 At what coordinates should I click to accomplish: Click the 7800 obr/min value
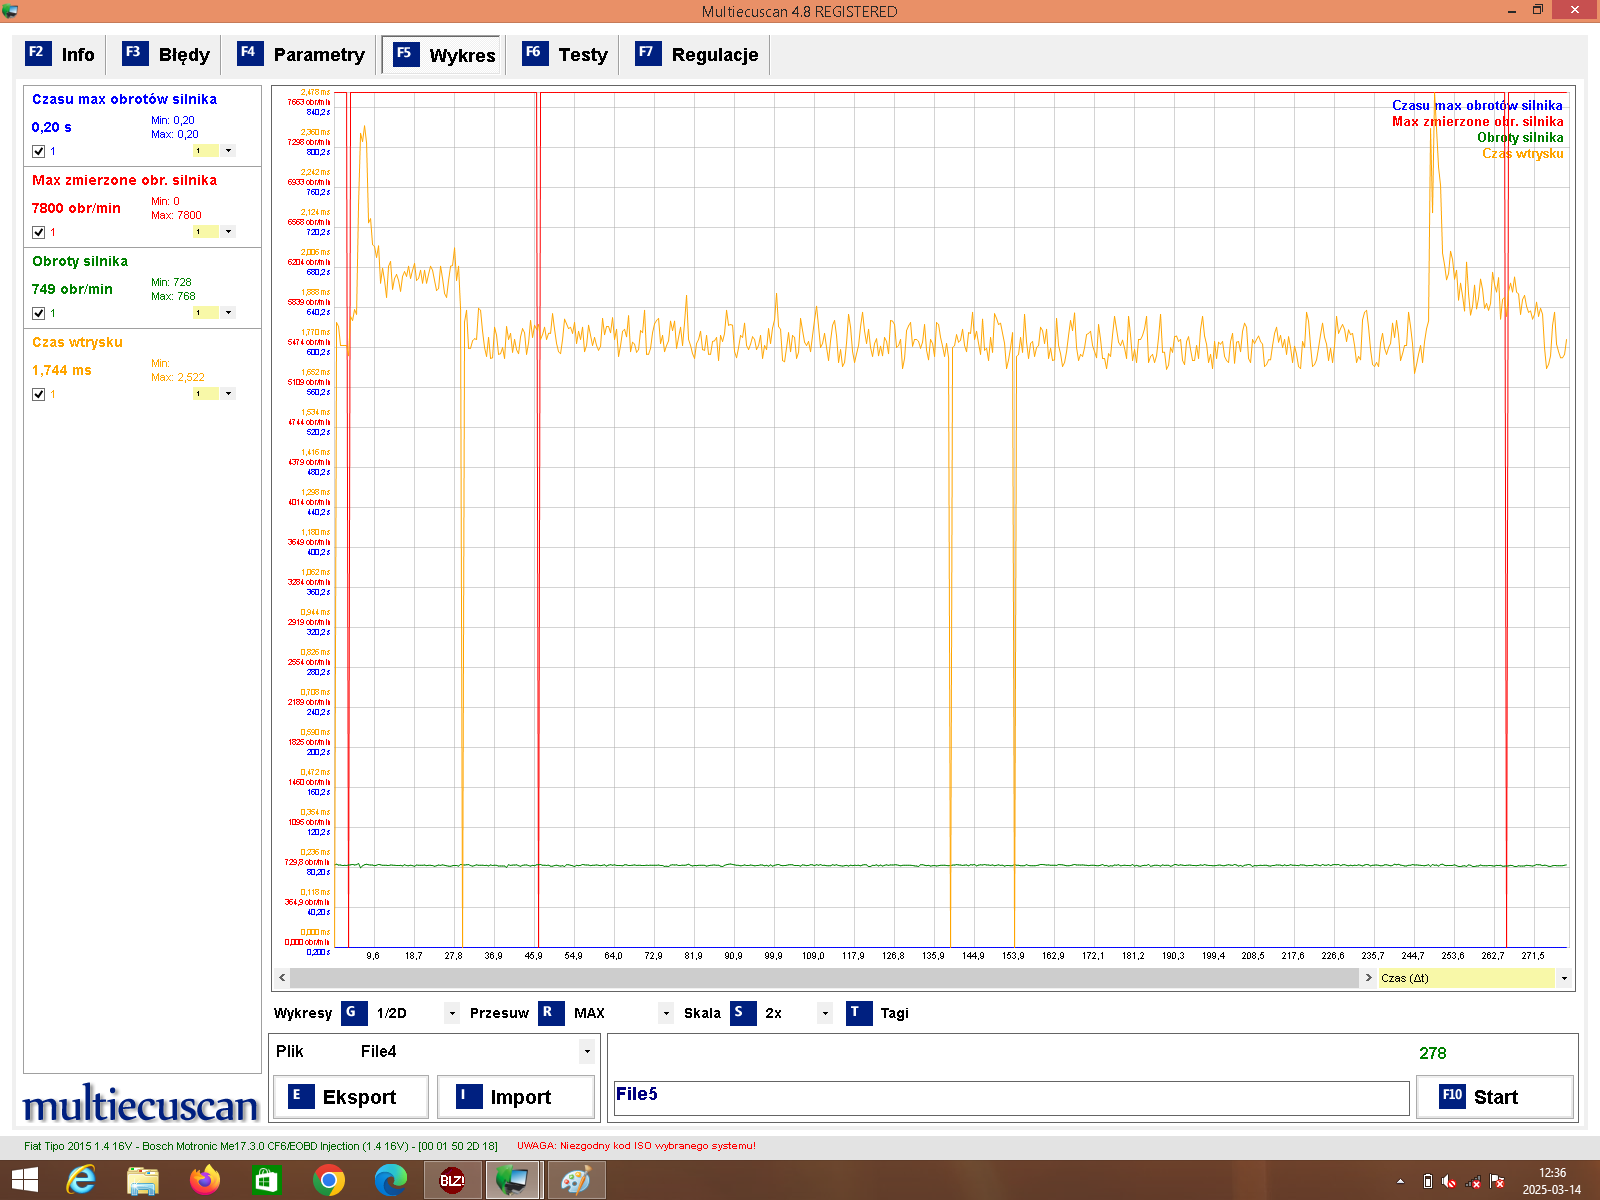coord(76,208)
